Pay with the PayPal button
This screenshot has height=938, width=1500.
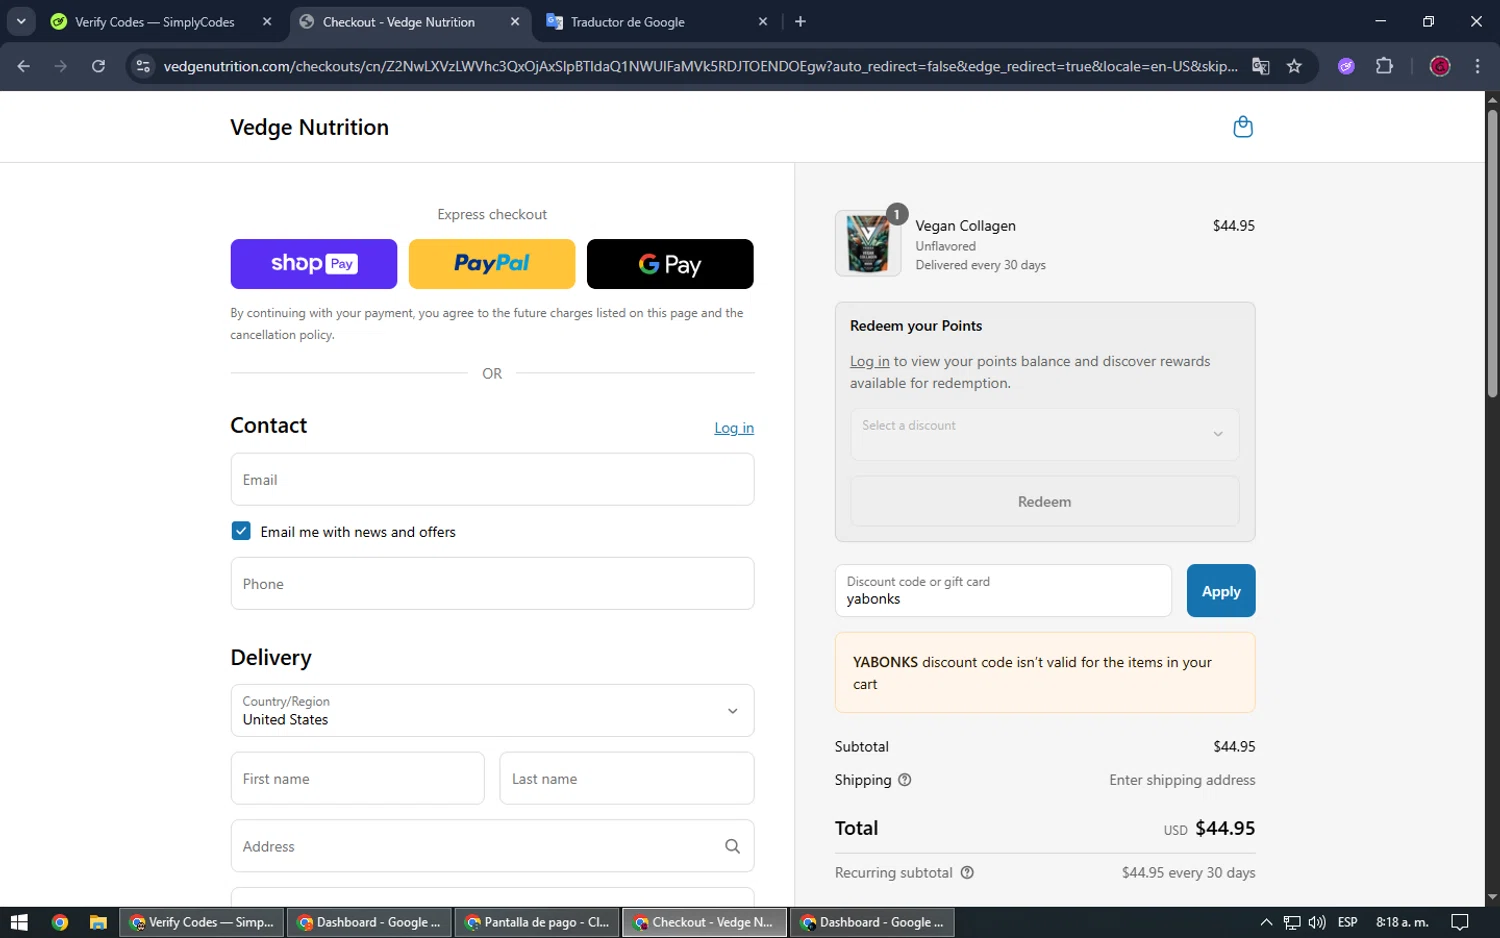491,264
